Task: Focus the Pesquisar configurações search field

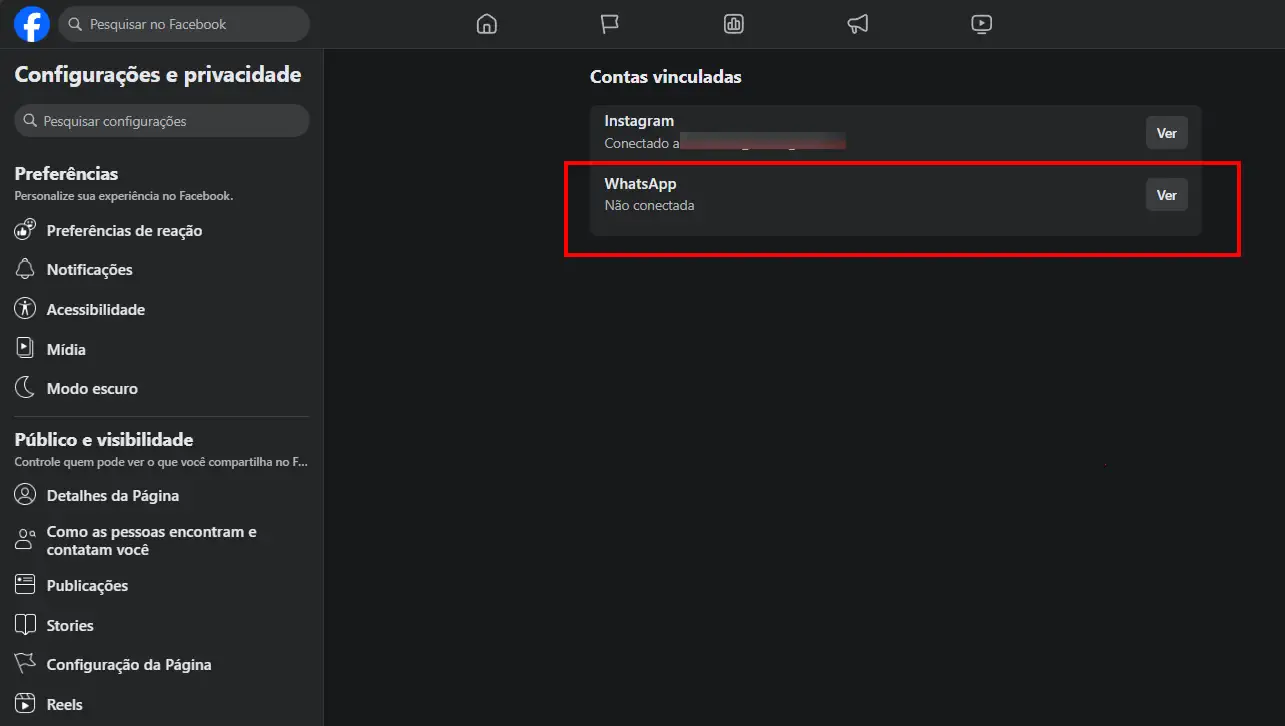Action: (162, 121)
